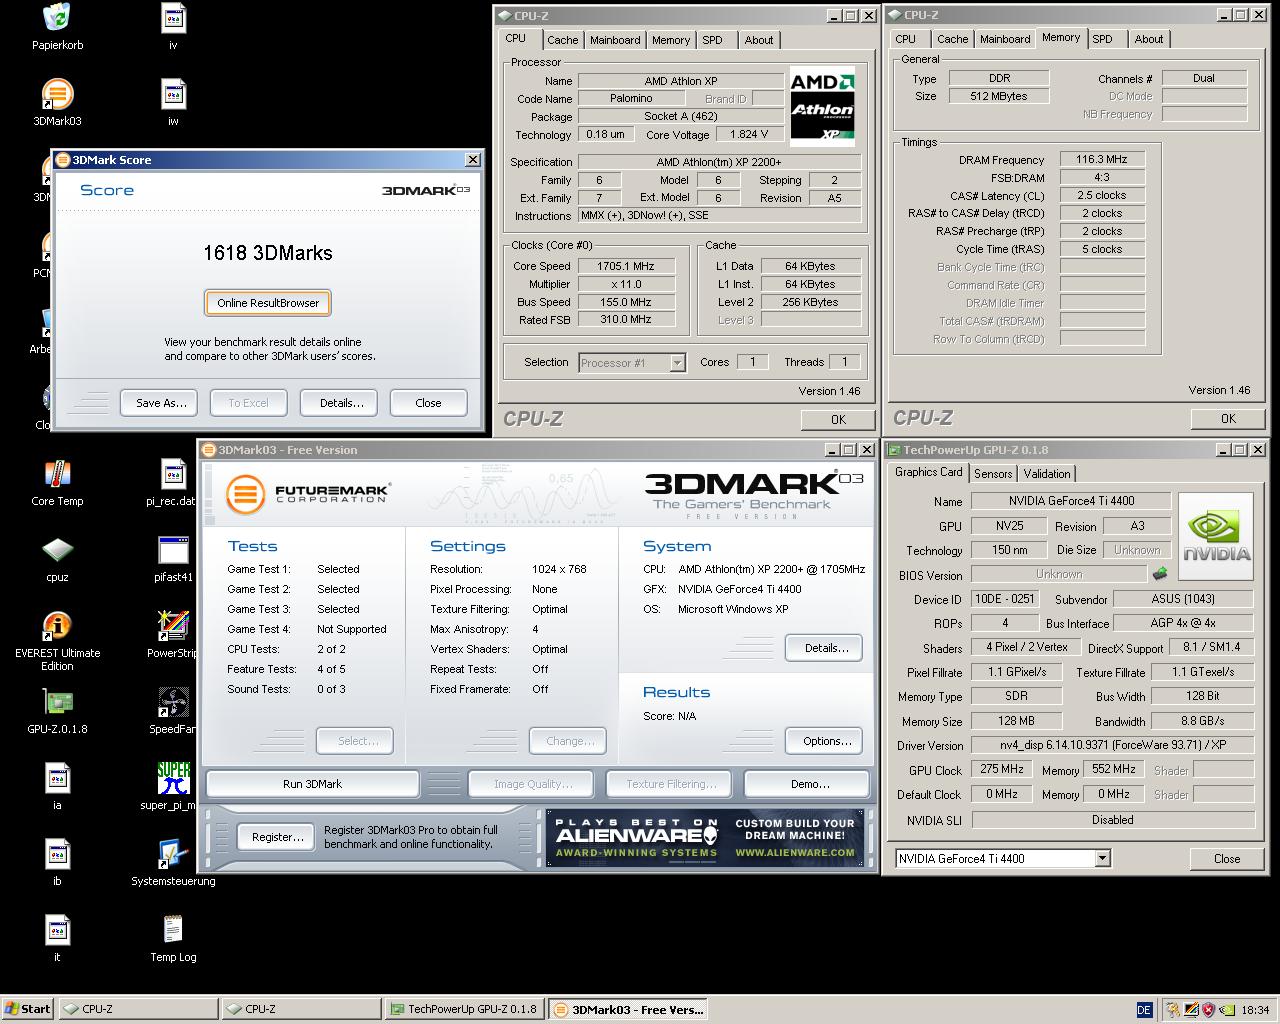
Task: Click the Alienware advertisement banner
Action: tap(705, 838)
